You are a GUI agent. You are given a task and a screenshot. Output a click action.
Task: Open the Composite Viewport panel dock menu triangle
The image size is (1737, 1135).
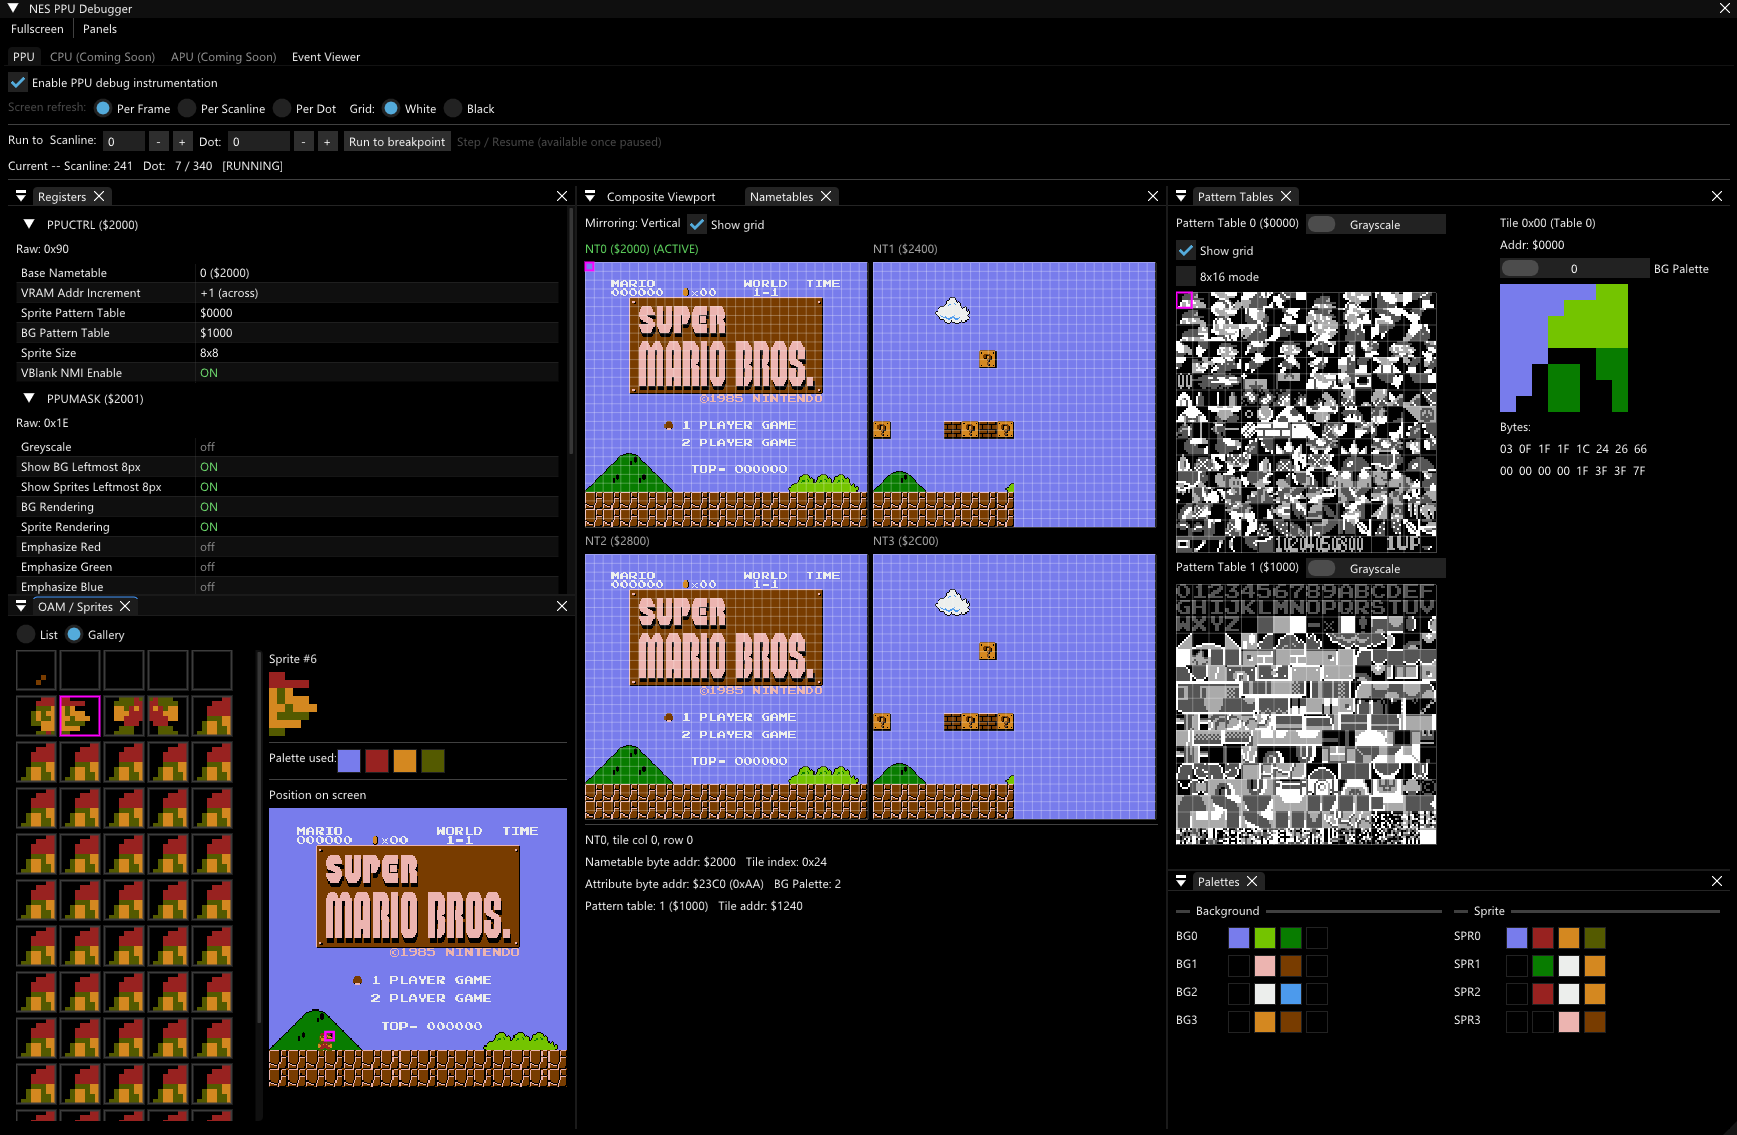590,197
